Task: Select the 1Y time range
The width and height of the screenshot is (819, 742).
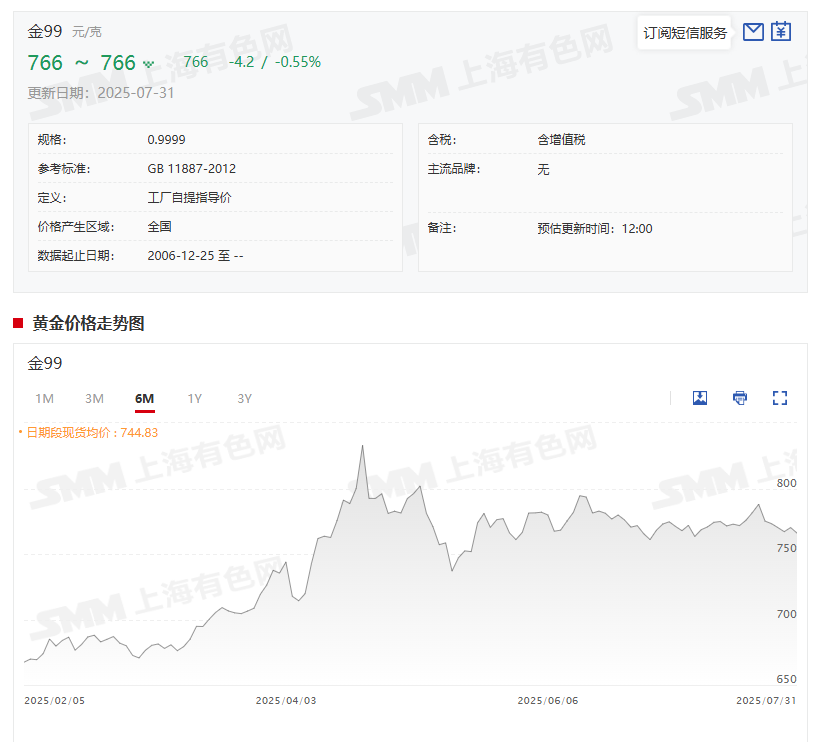Action: [194, 399]
